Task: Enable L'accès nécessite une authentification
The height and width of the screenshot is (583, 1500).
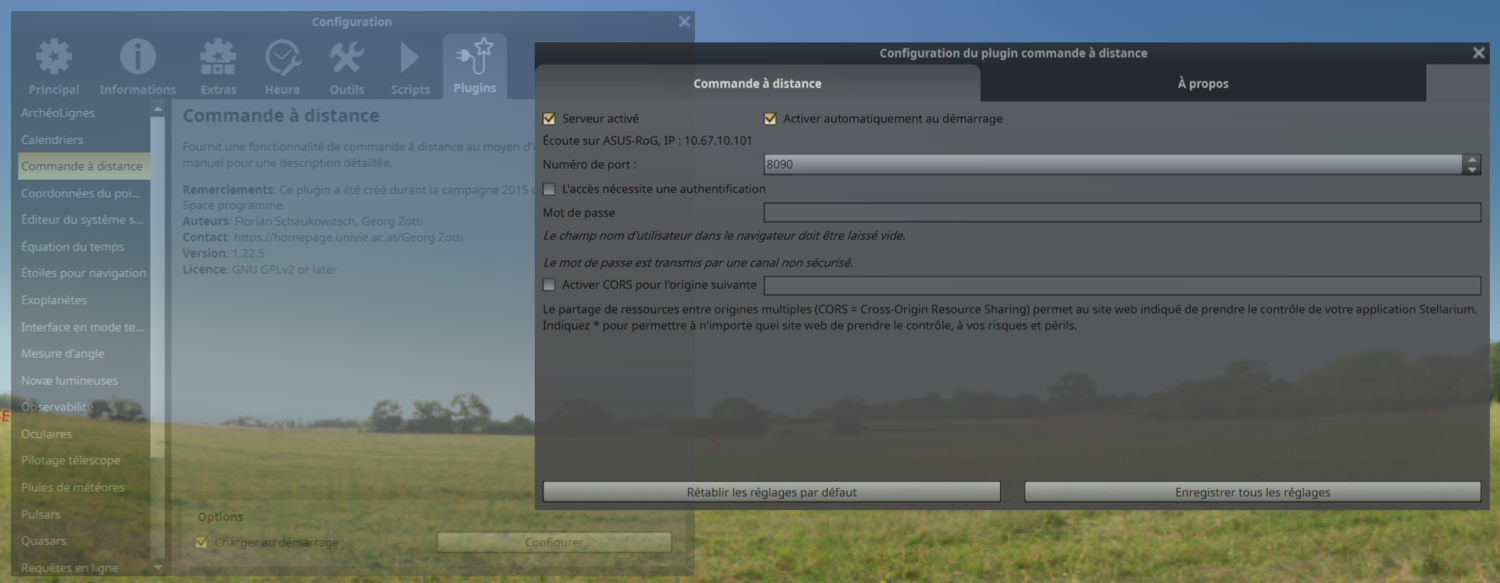Action: coord(549,188)
